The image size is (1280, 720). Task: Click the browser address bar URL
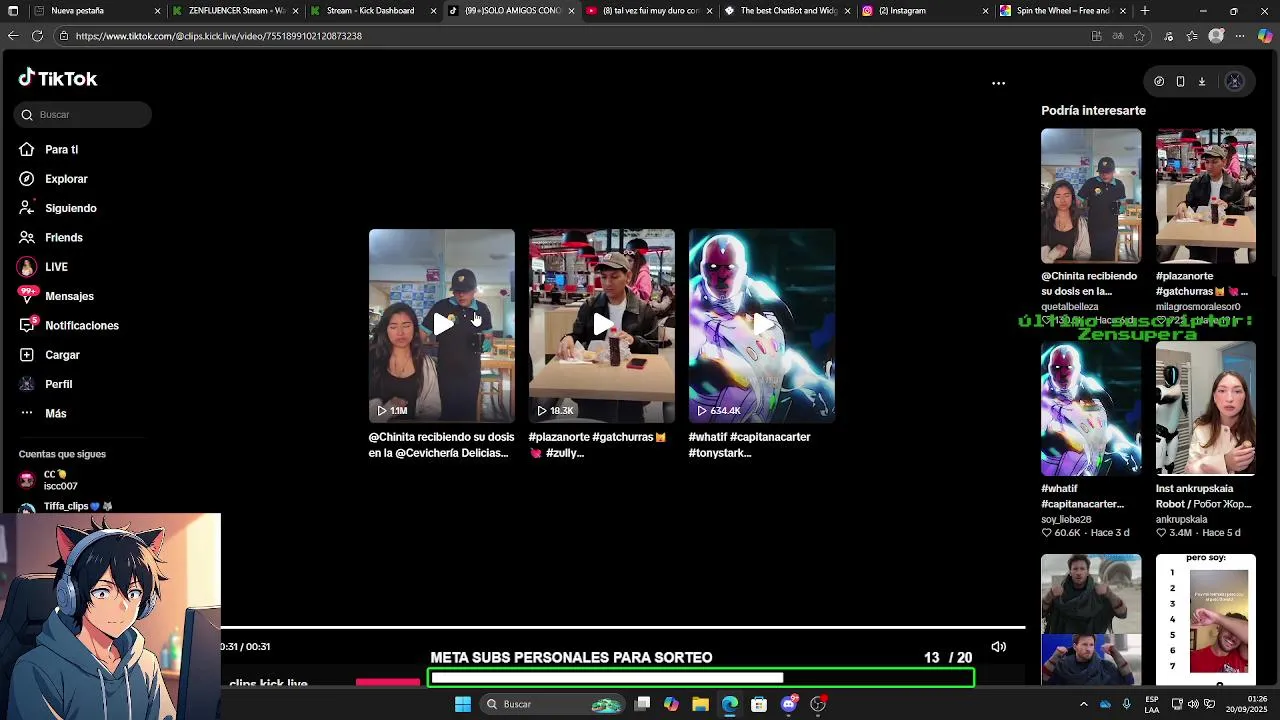(218, 36)
